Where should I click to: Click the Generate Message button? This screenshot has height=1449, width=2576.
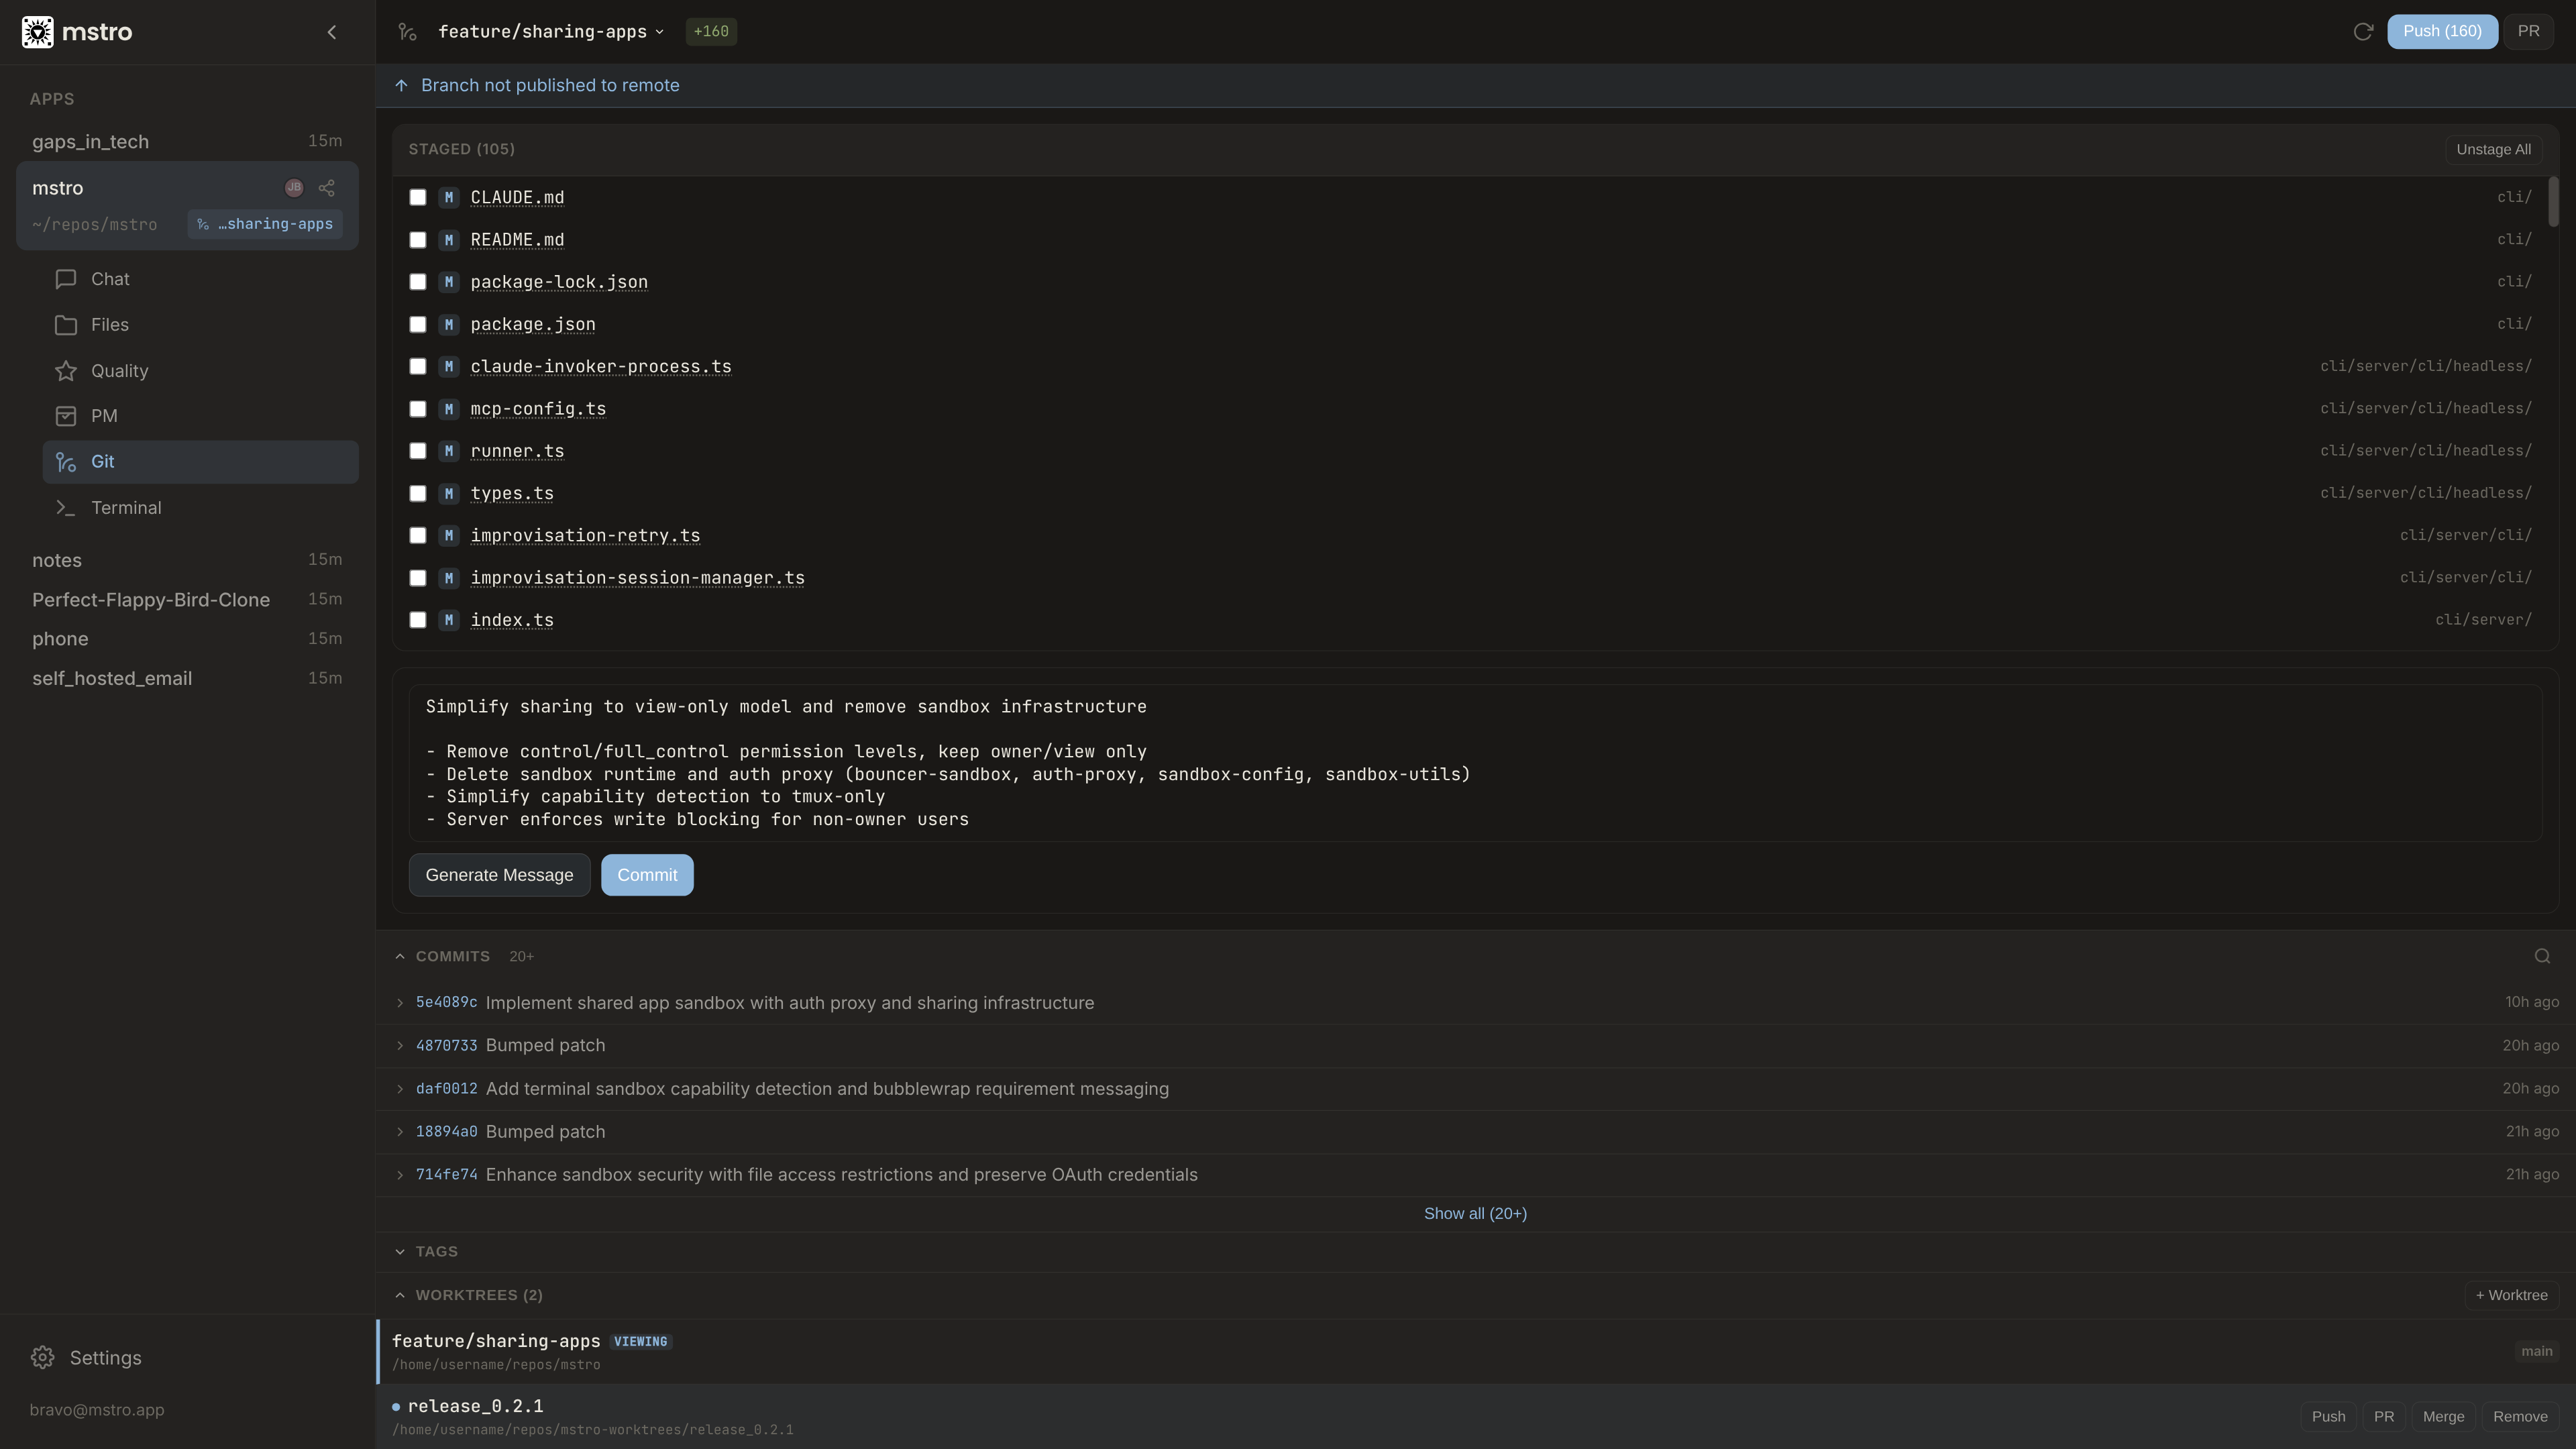click(x=499, y=875)
